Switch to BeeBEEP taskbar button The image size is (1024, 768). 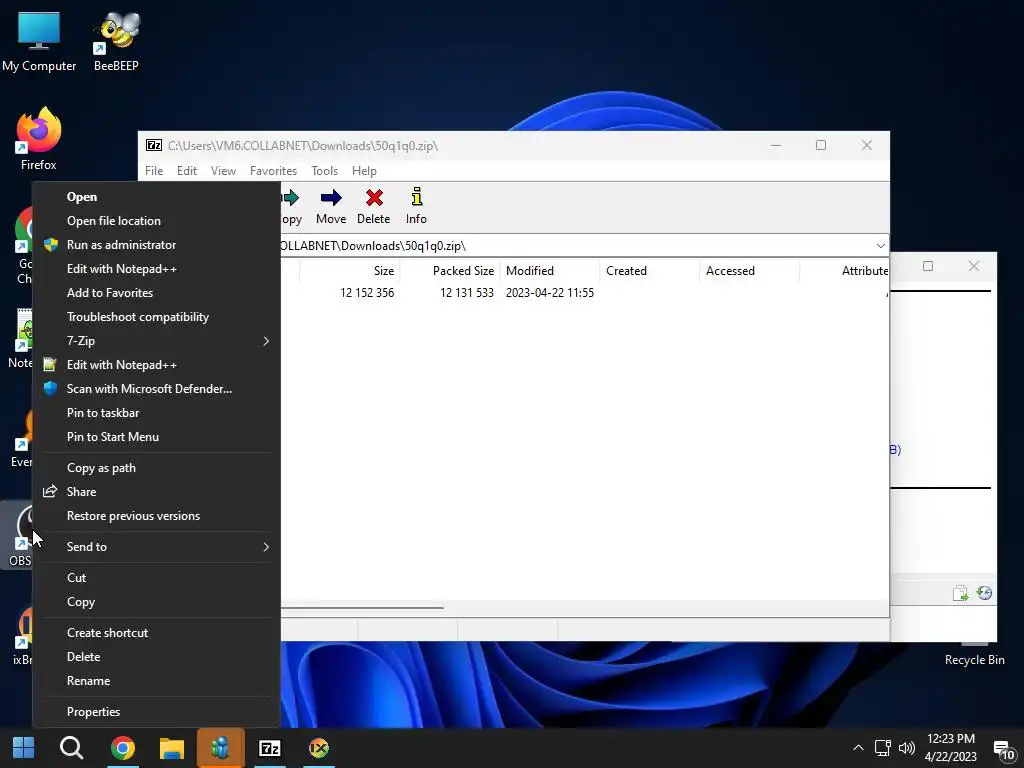pyautogui.click(x=221, y=748)
